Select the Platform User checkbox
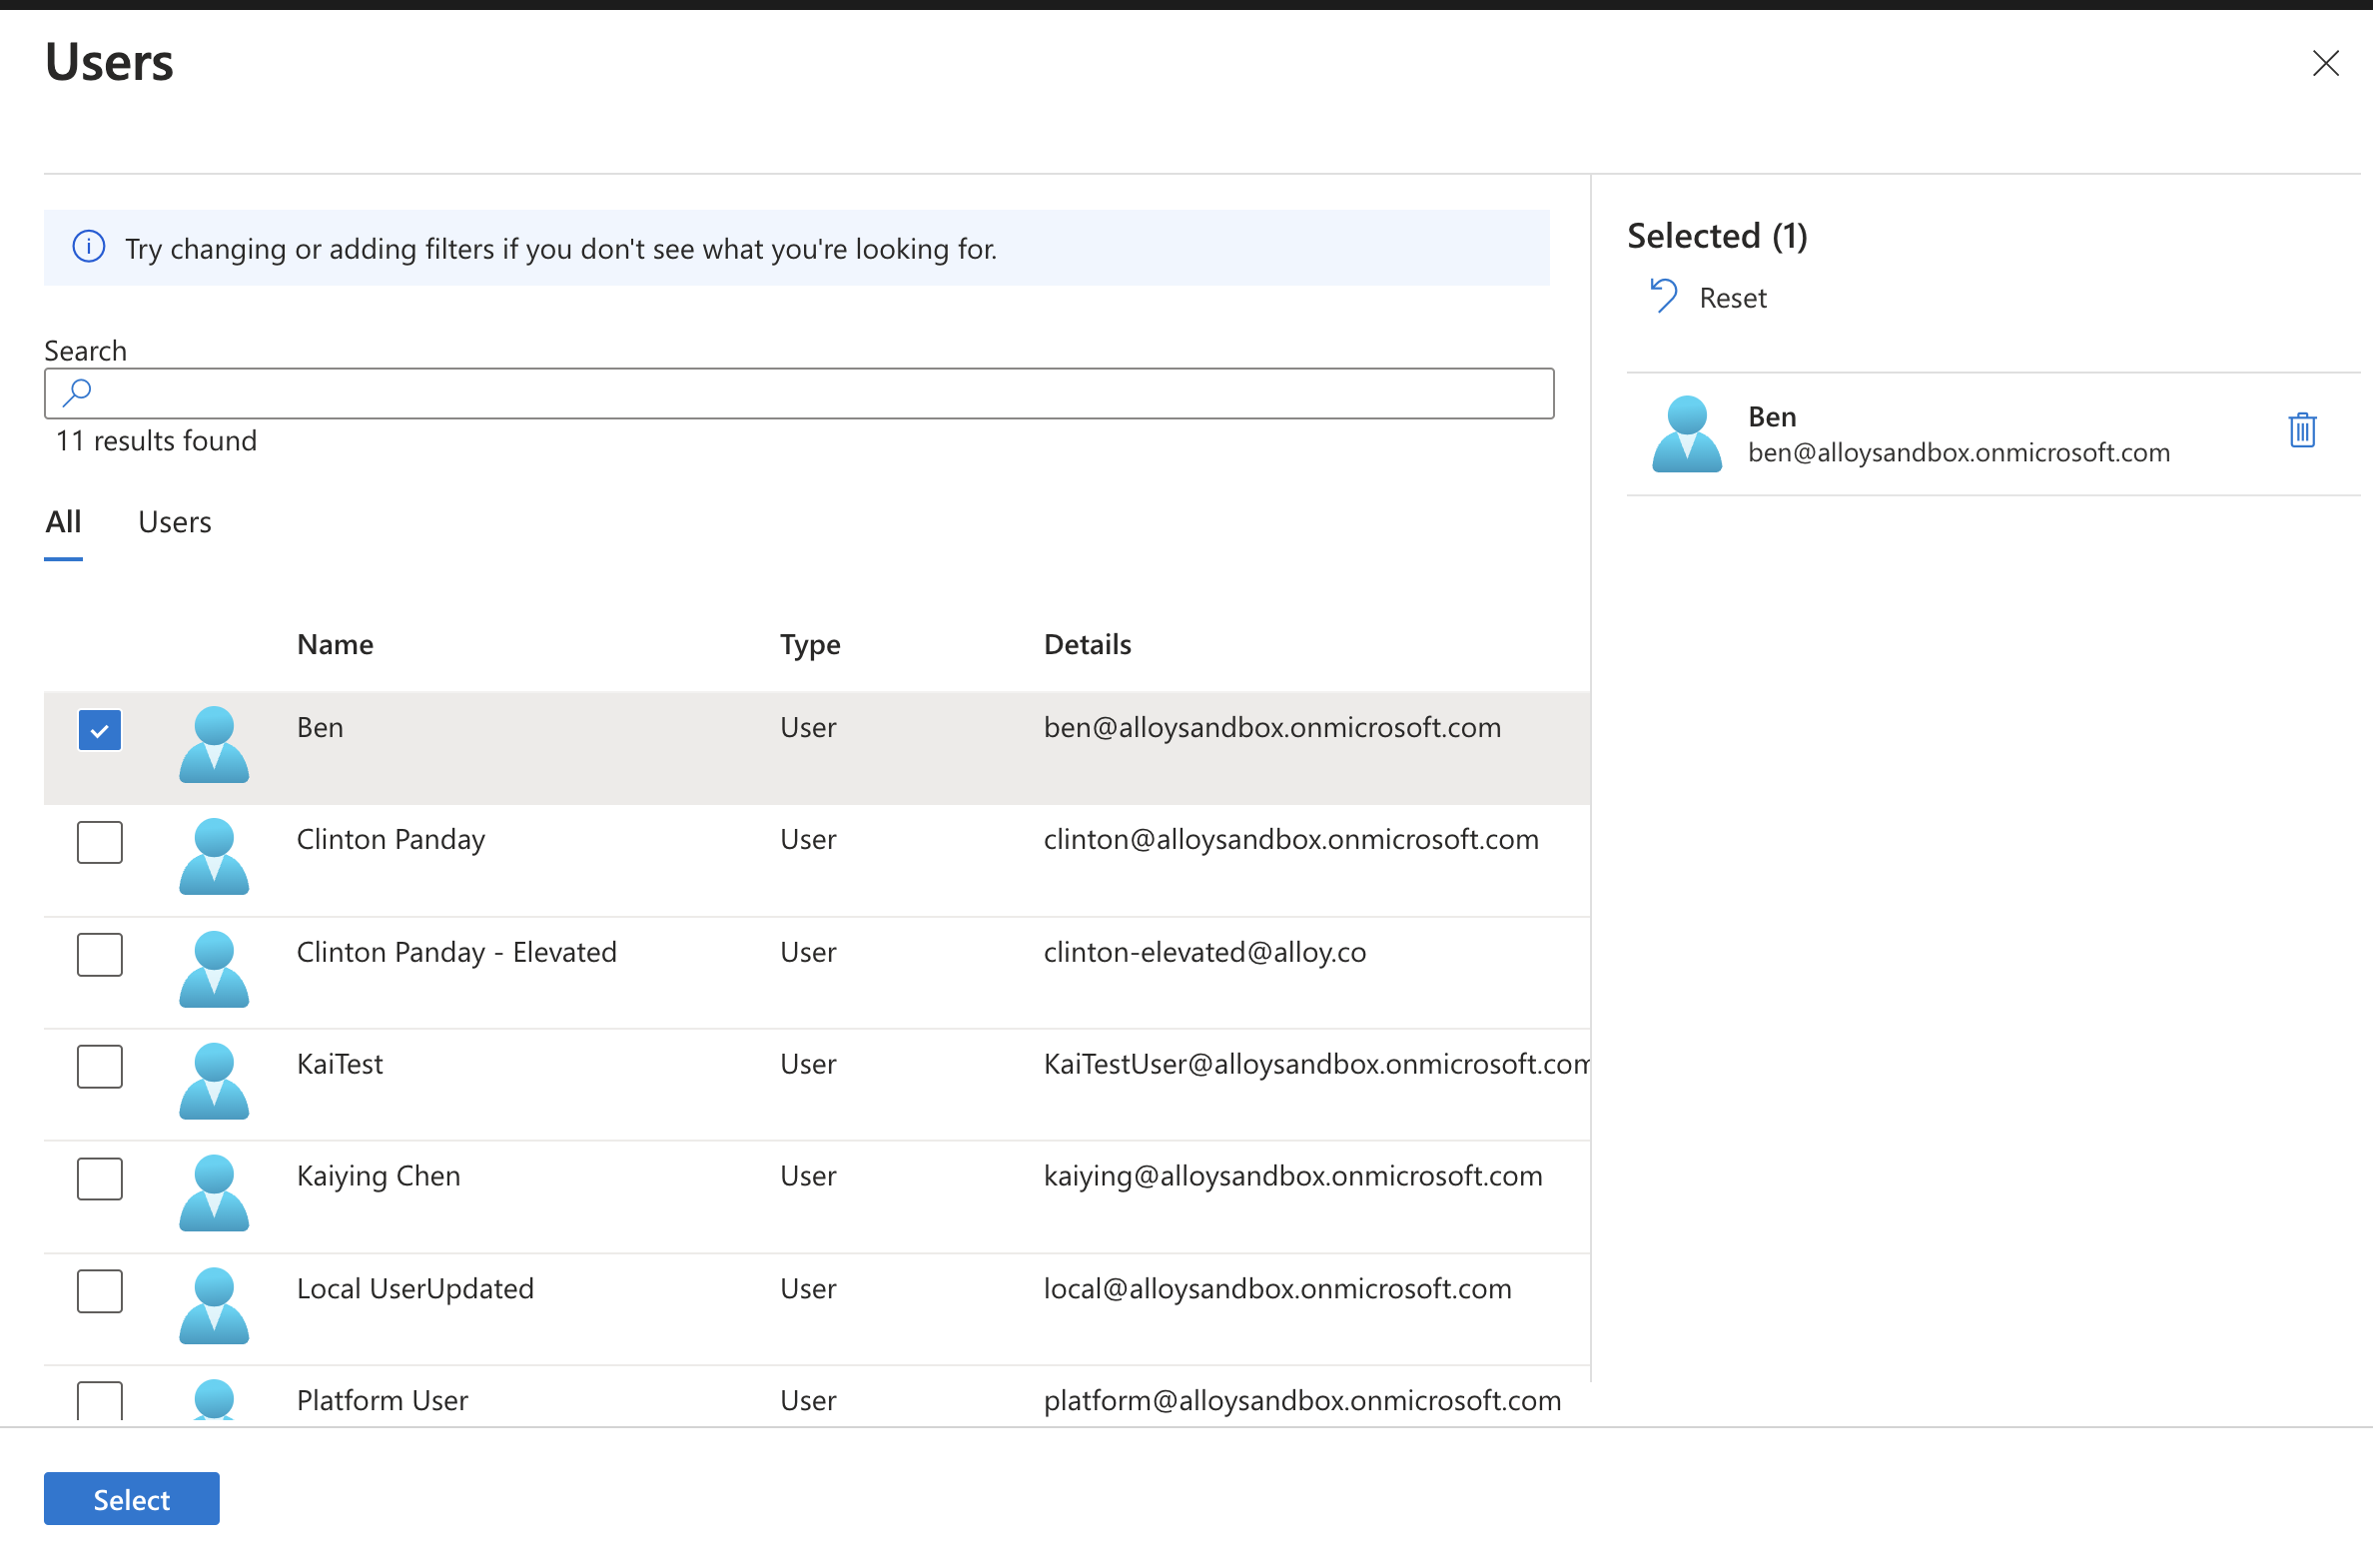 click(100, 1400)
